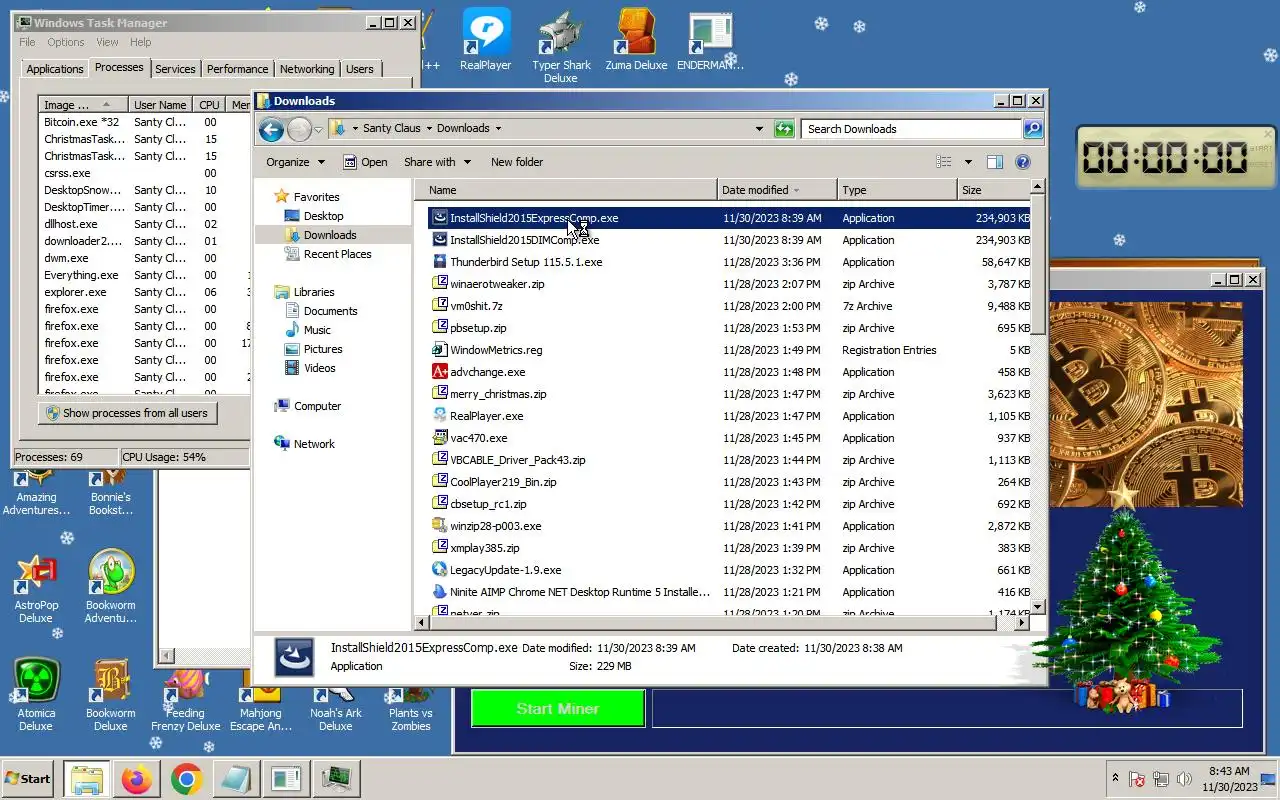Click the Windows Start button
This screenshot has height=800, width=1280.
(x=28, y=779)
